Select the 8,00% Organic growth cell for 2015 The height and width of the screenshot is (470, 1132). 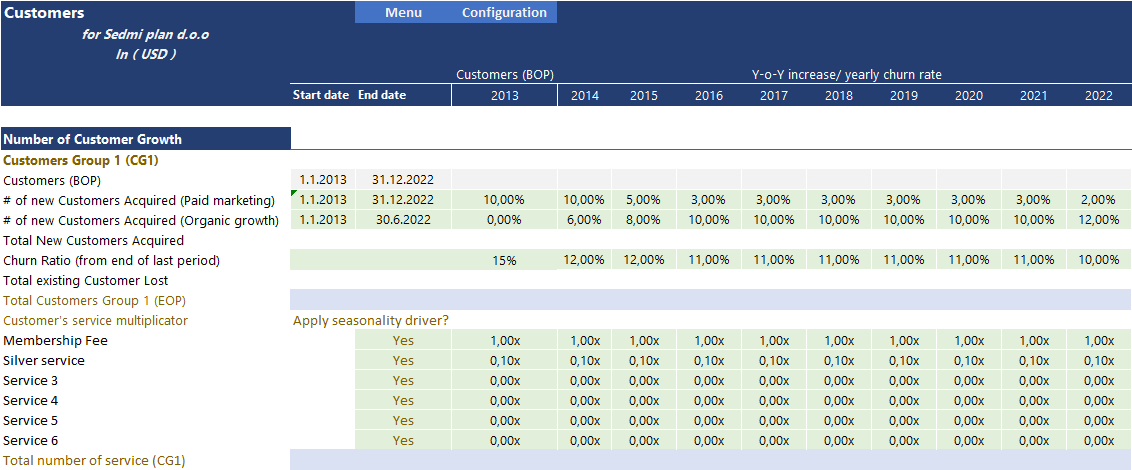(644, 220)
